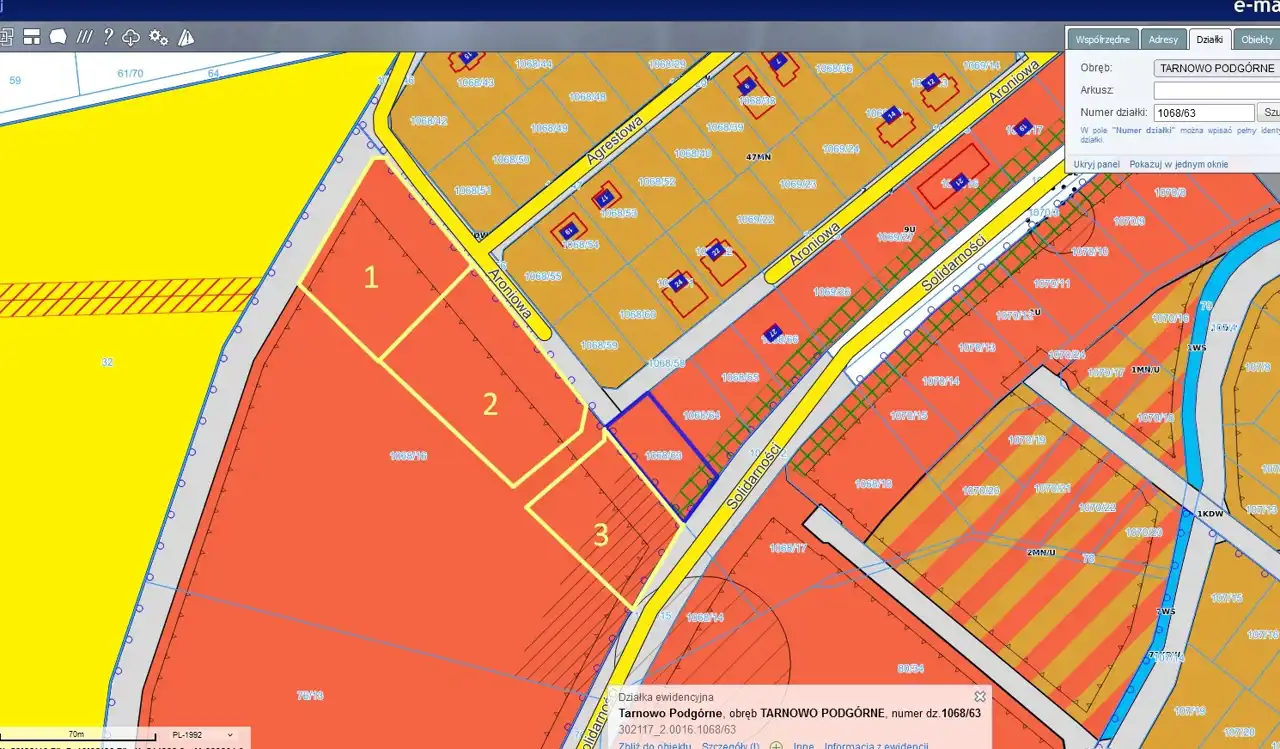Click the cloud download icon

click(x=131, y=37)
